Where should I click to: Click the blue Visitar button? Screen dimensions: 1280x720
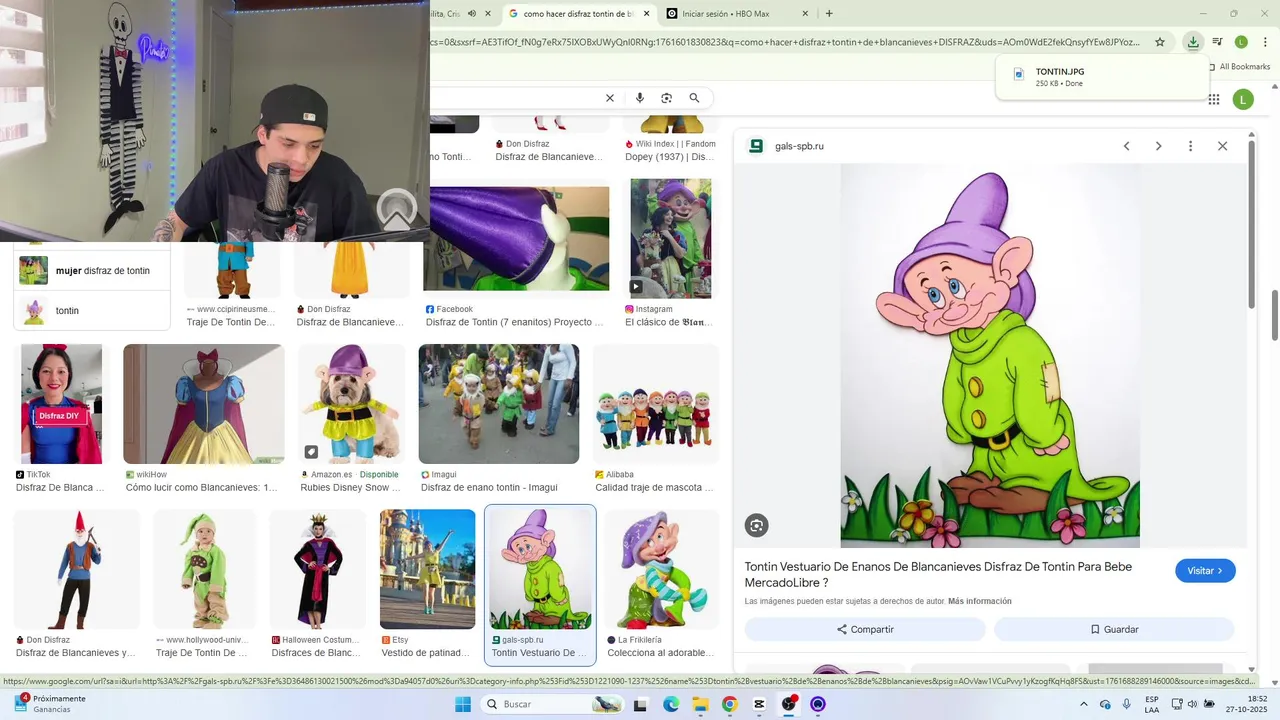pyautogui.click(x=1205, y=571)
